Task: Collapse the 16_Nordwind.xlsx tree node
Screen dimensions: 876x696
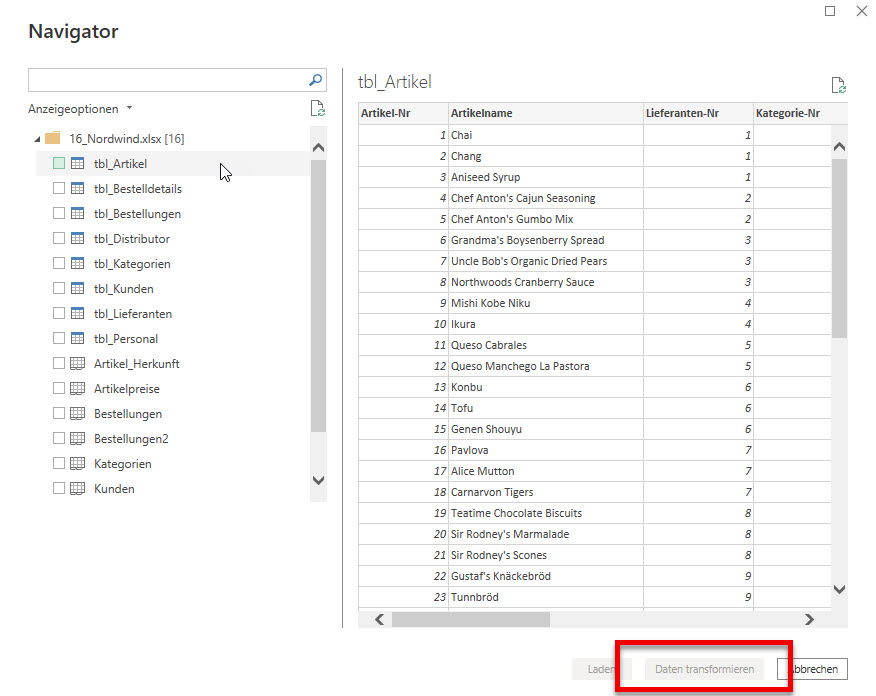Action: (38, 139)
